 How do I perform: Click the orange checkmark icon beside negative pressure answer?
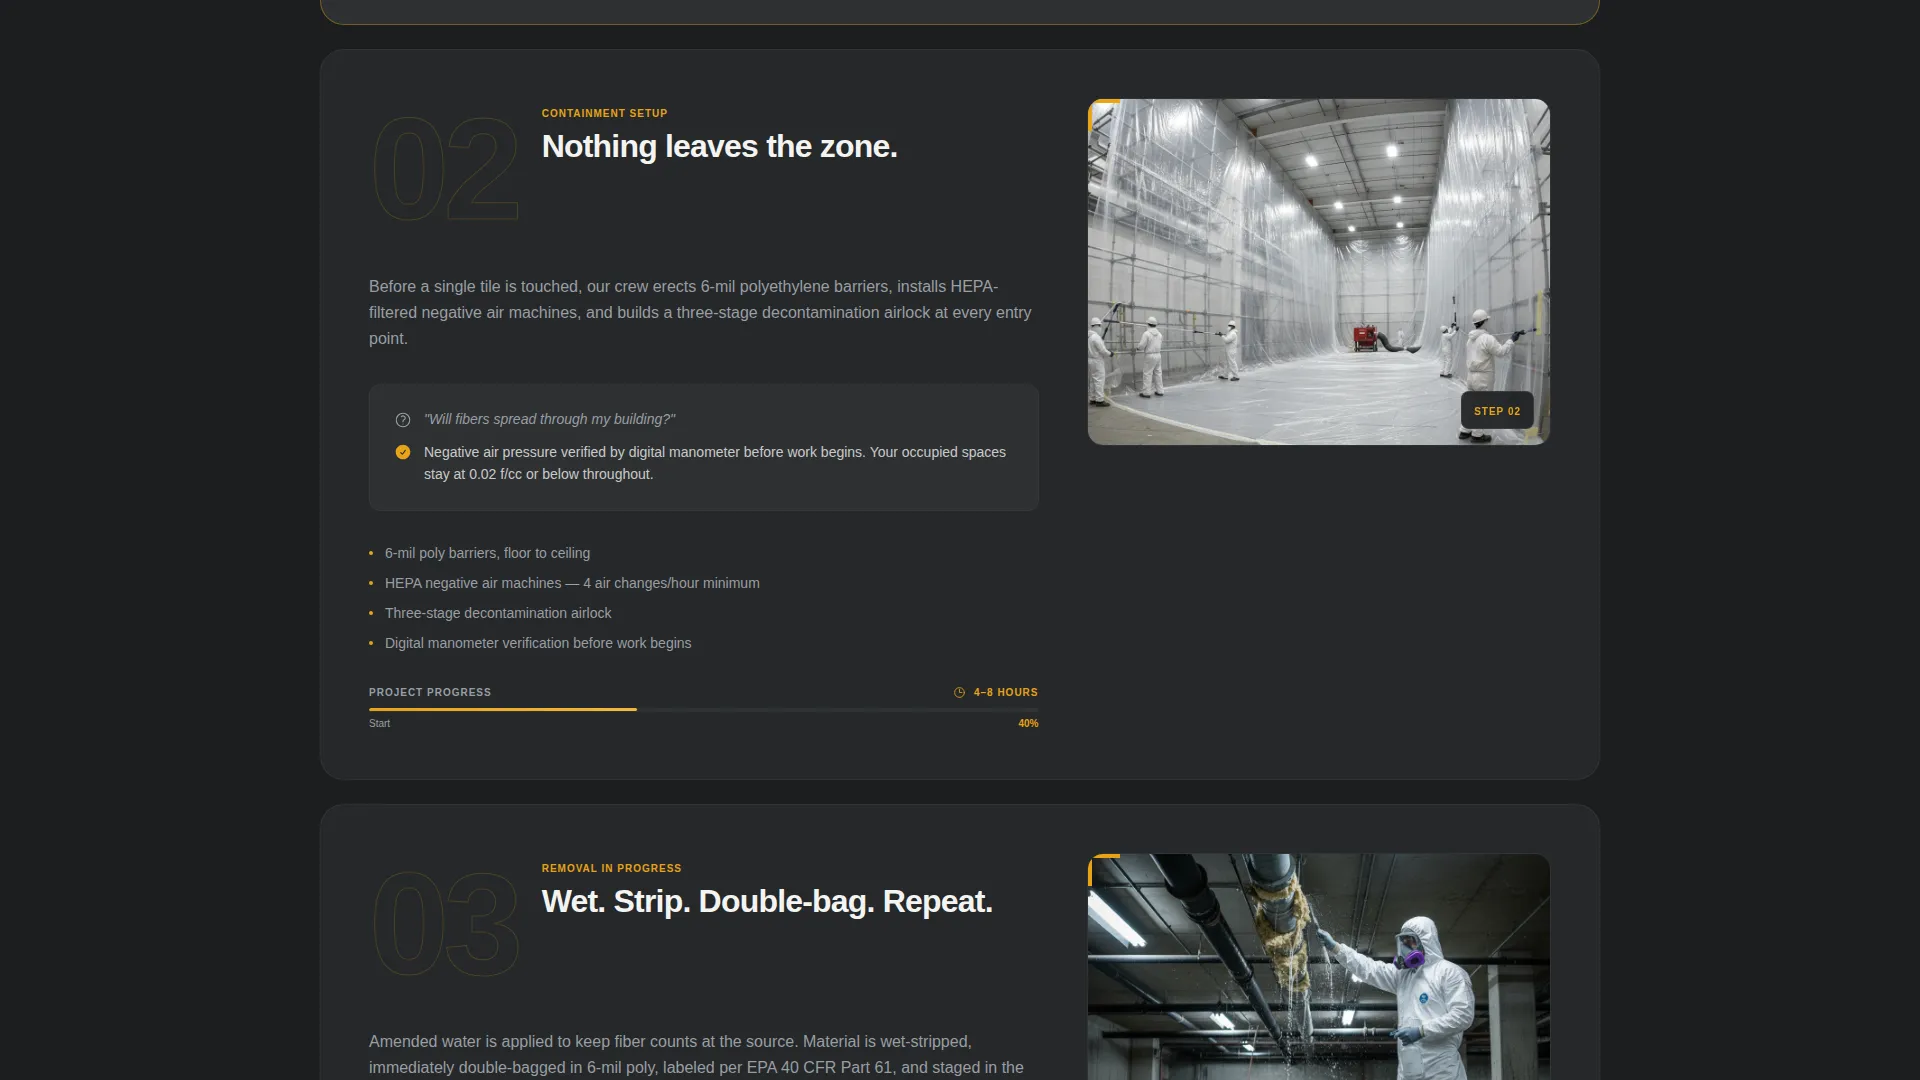[x=403, y=452]
